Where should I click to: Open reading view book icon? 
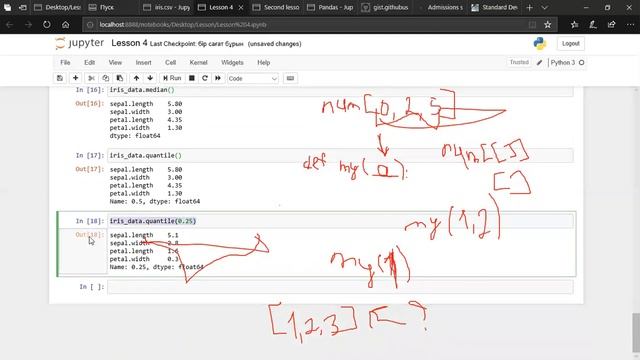click(x=532, y=24)
